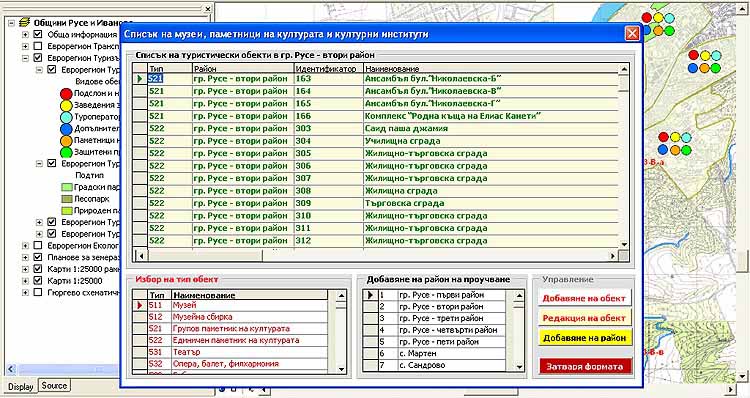Toggle the Карти 1:25000 layer checkbox

pyautogui.click(x=38, y=281)
